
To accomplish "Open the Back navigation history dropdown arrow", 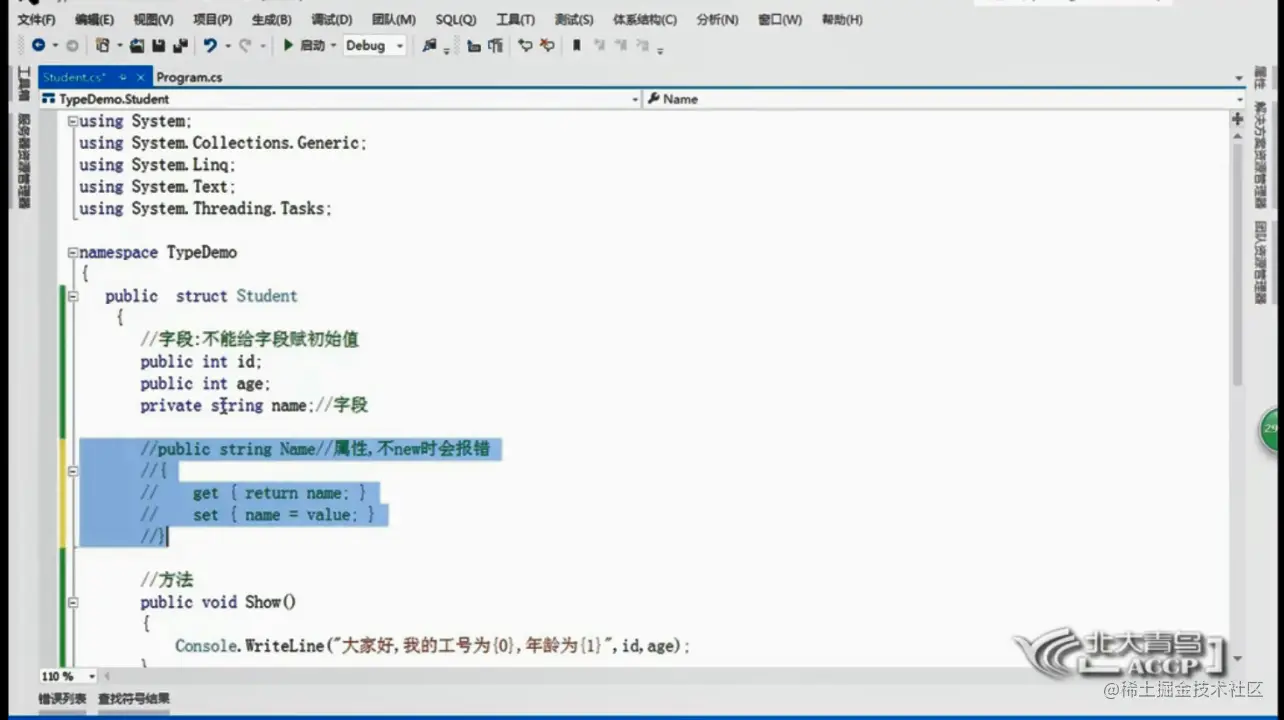I will point(55,45).
